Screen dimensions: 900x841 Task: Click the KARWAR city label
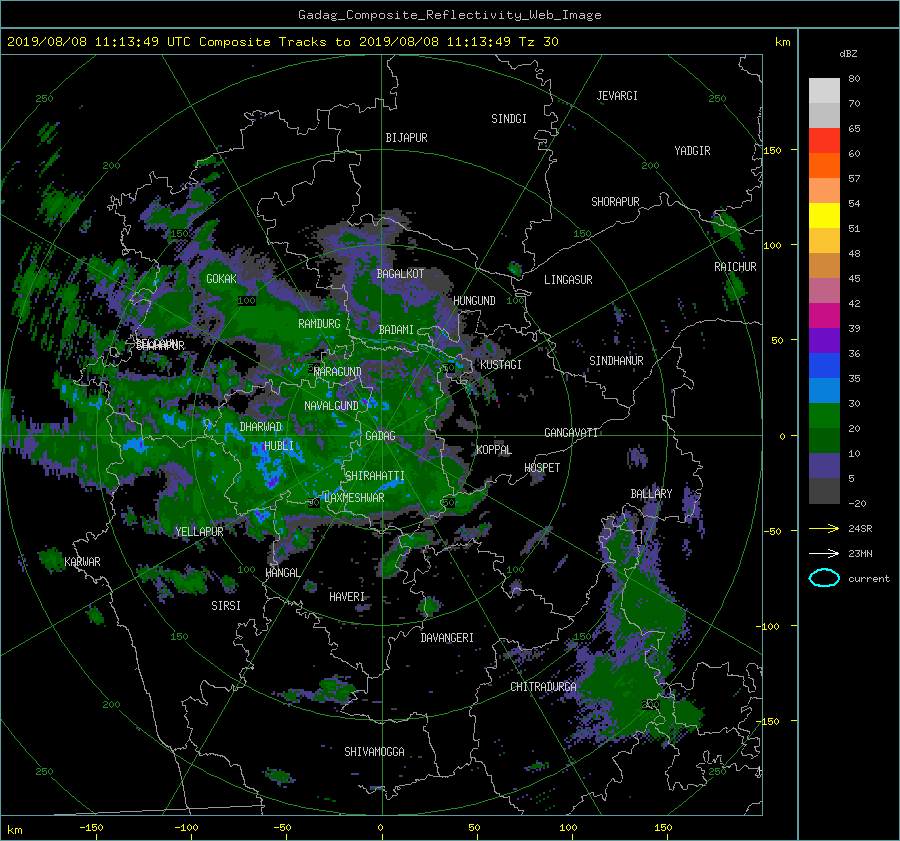[82, 561]
